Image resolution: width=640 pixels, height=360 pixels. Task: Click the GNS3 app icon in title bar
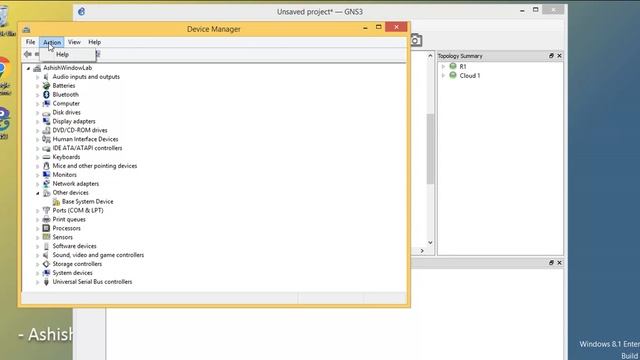click(82, 12)
